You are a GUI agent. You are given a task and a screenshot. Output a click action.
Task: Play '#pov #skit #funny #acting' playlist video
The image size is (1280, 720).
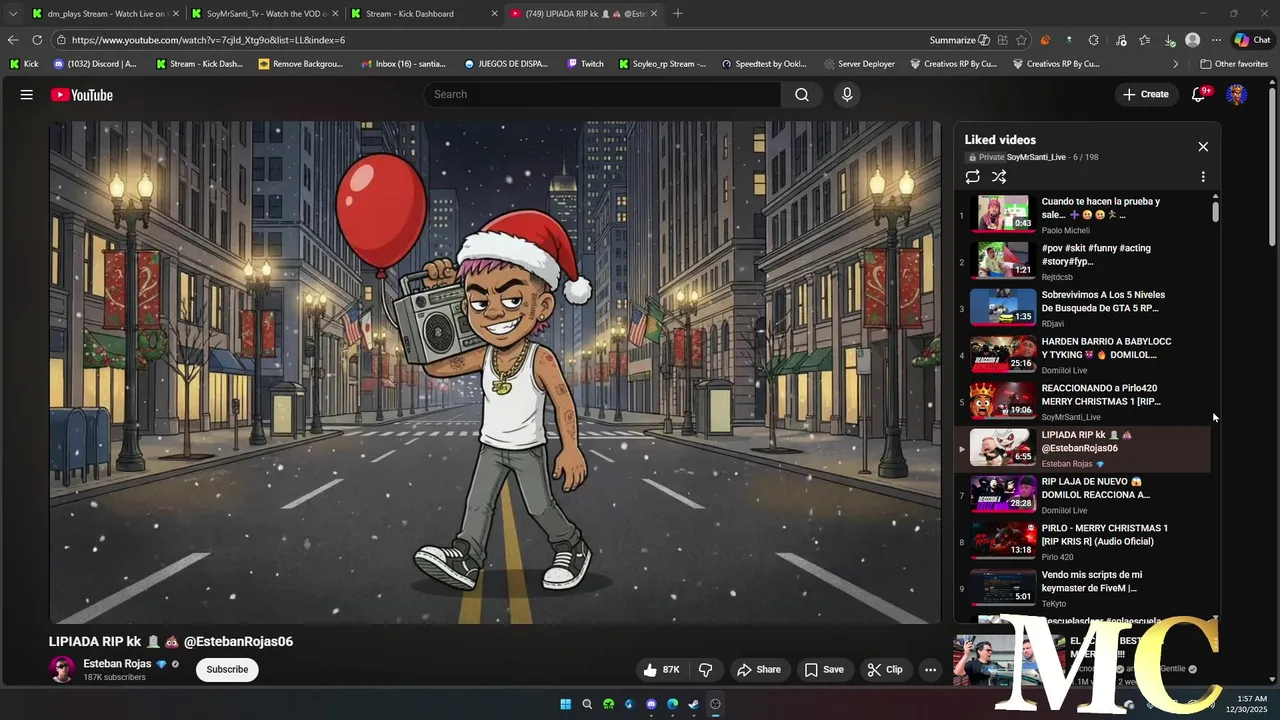coord(1083,262)
